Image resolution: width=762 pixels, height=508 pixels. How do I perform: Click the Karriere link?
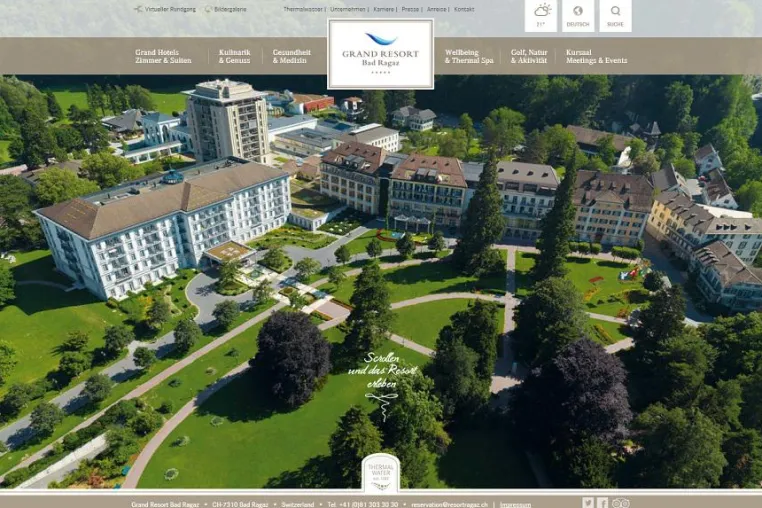383,9
